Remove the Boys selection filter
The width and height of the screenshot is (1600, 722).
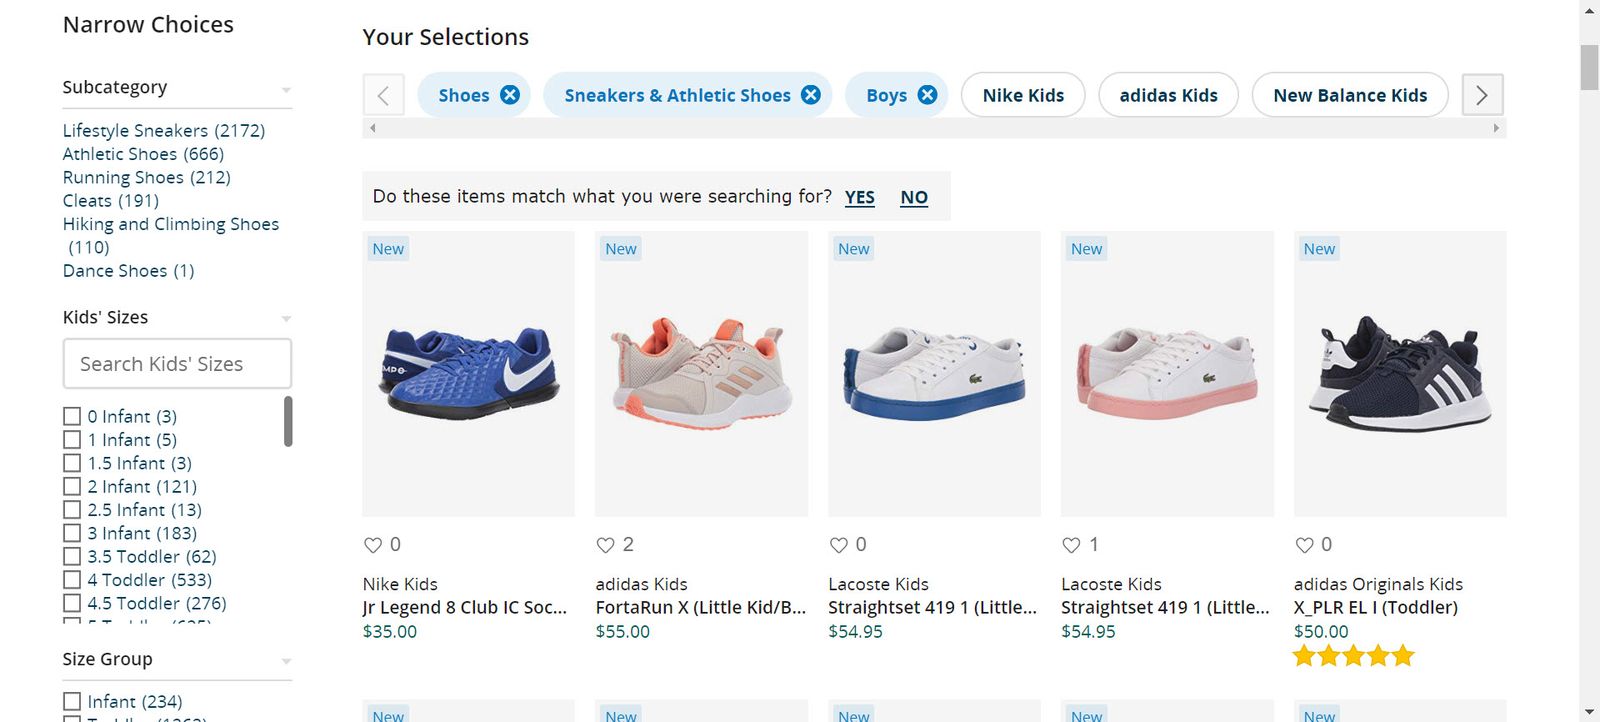(927, 95)
